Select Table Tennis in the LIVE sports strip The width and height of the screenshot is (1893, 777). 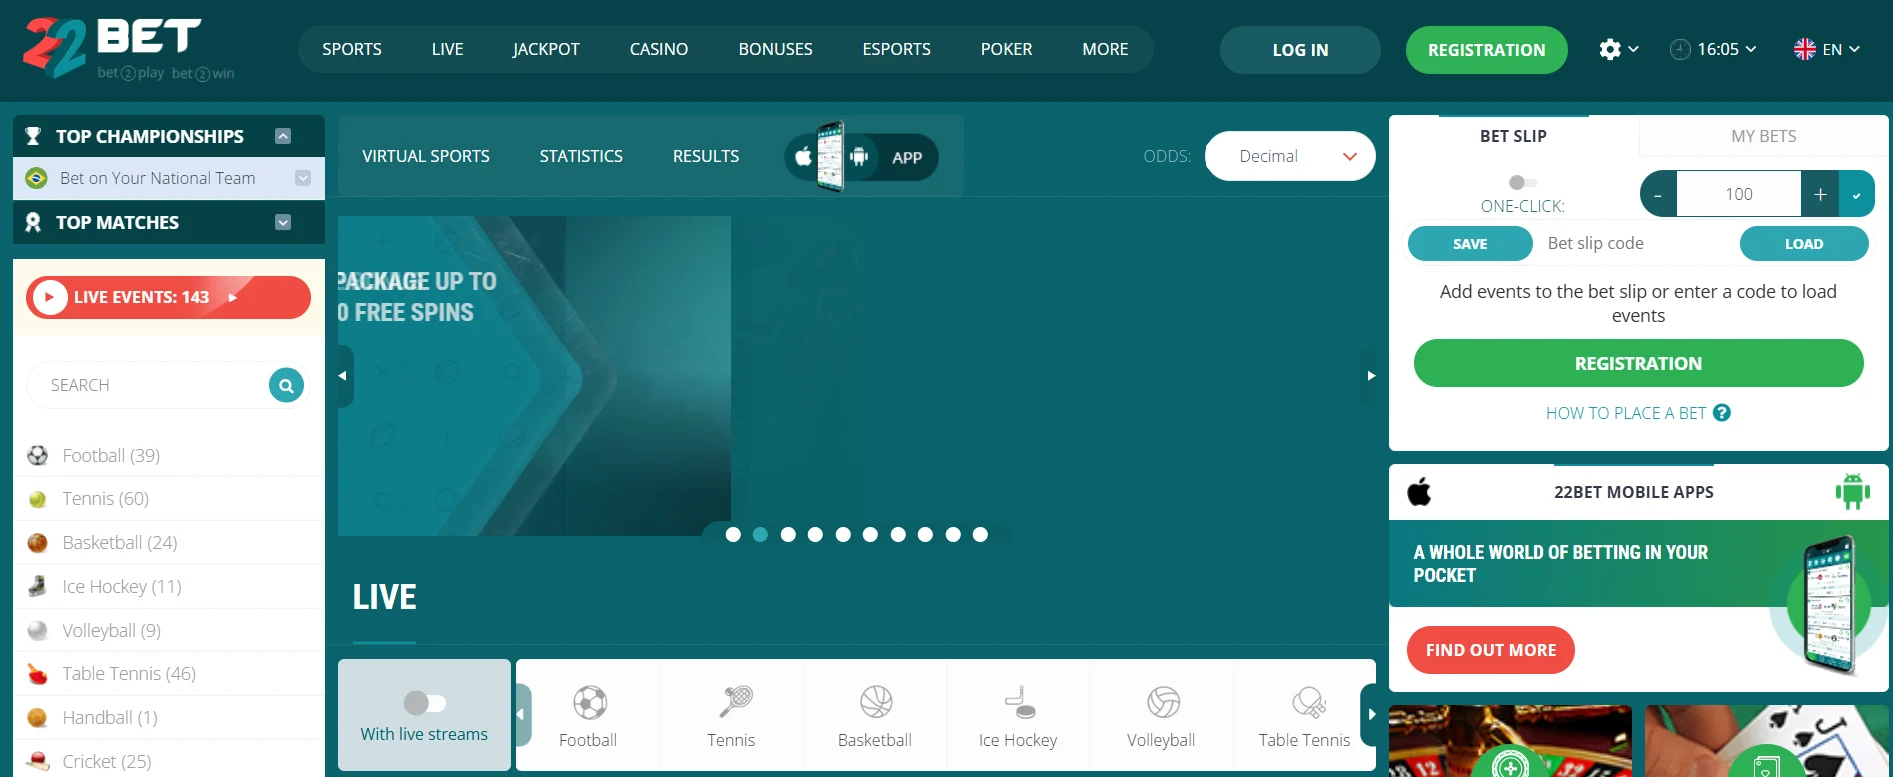(x=1304, y=715)
